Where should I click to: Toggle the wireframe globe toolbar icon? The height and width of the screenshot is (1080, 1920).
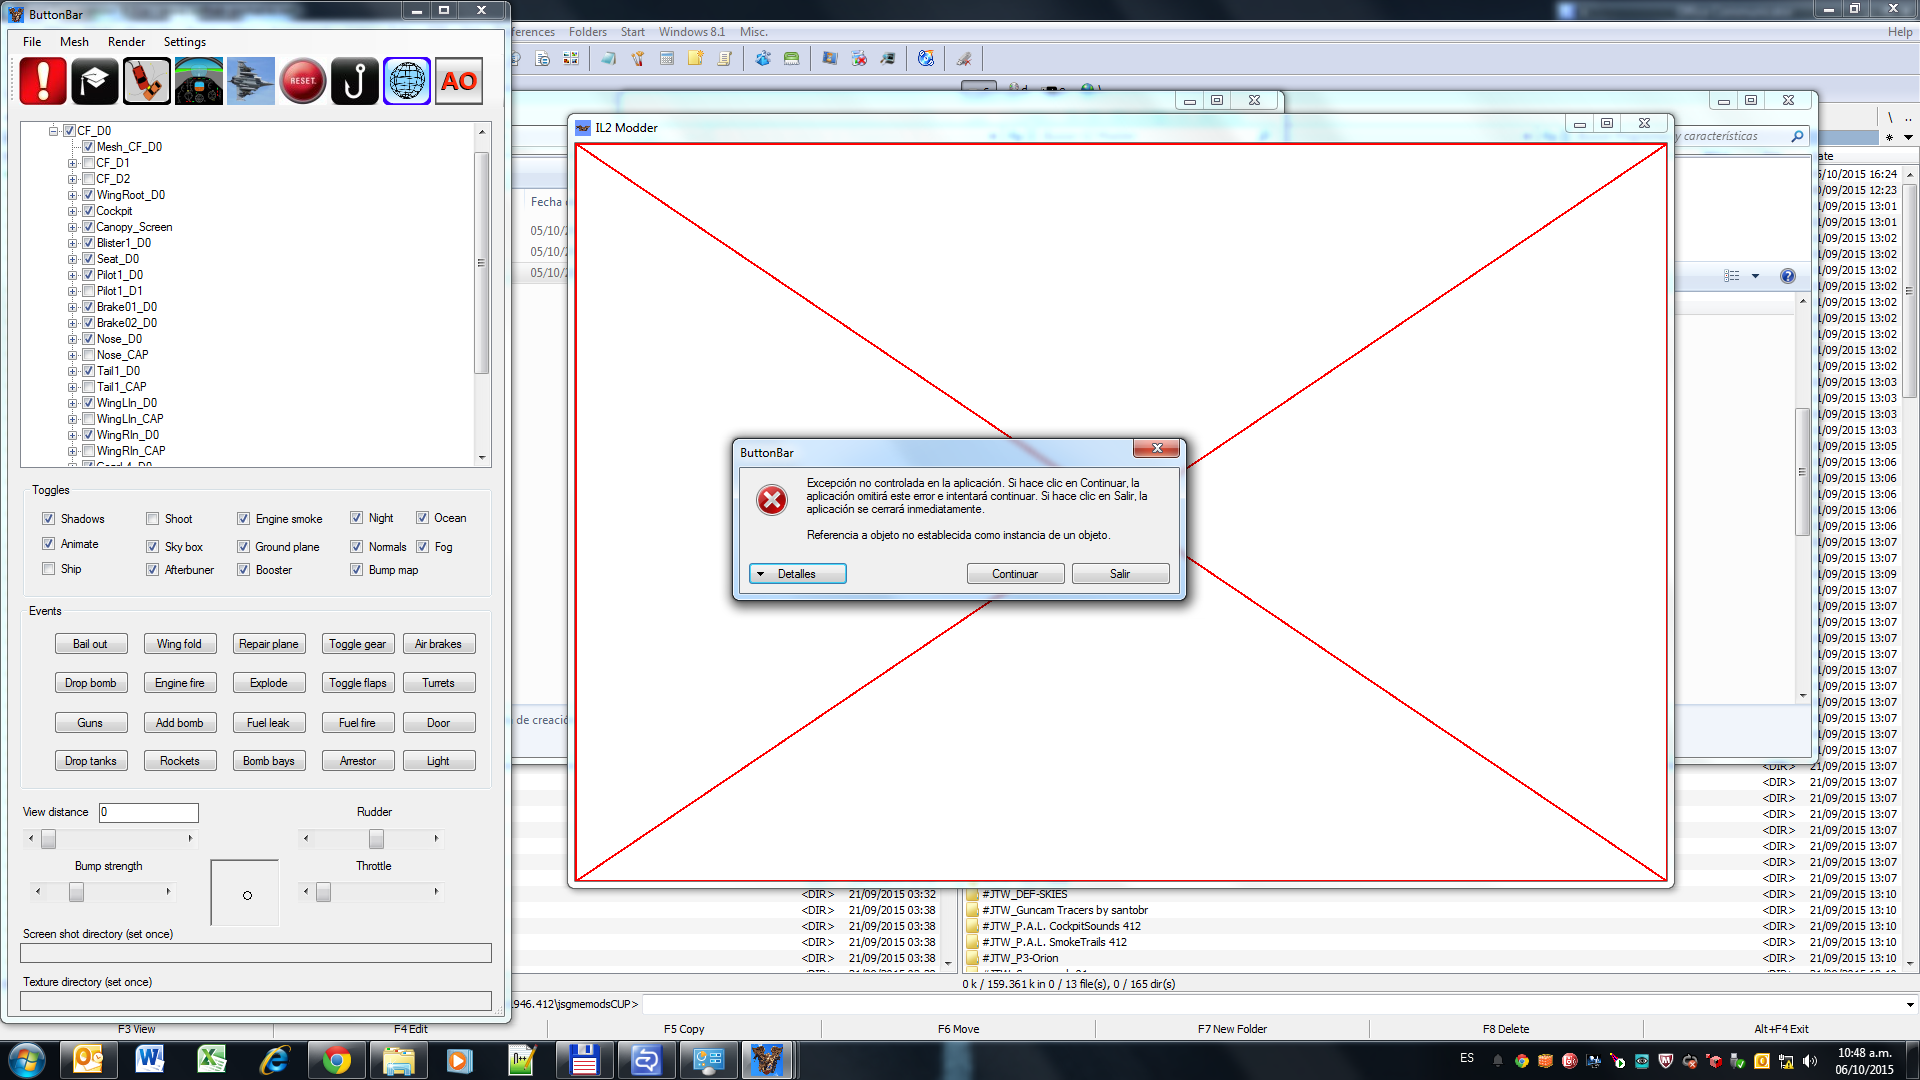coord(407,81)
